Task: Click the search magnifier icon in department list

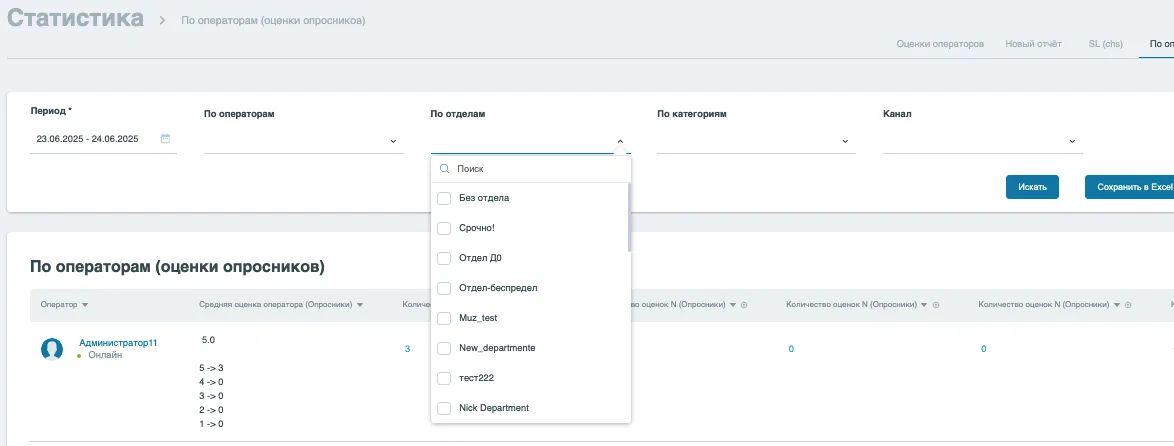Action: click(x=445, y=169)
